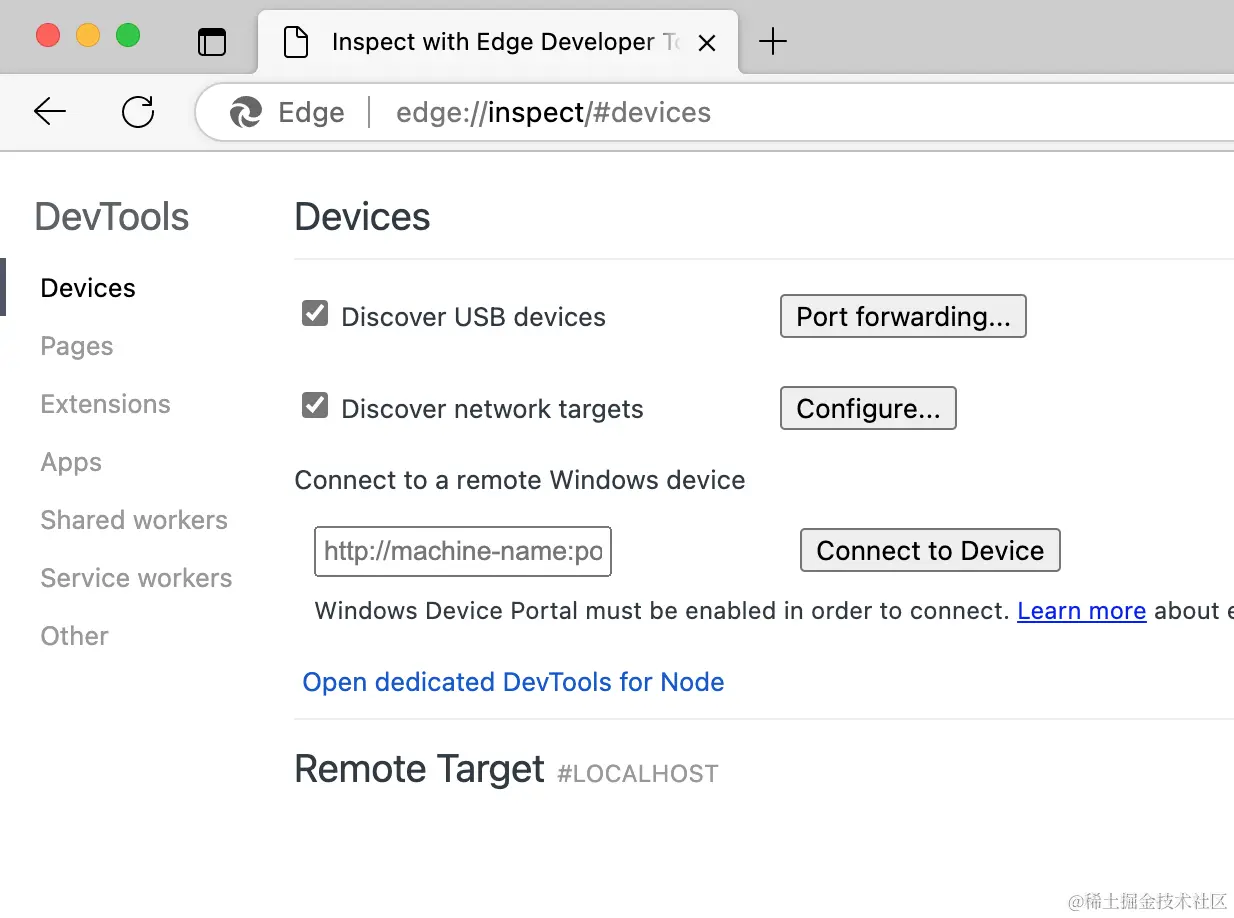Screen dimensions: 1234x918
Task: Open the Extensions section
Action: (x=105, y=404)
